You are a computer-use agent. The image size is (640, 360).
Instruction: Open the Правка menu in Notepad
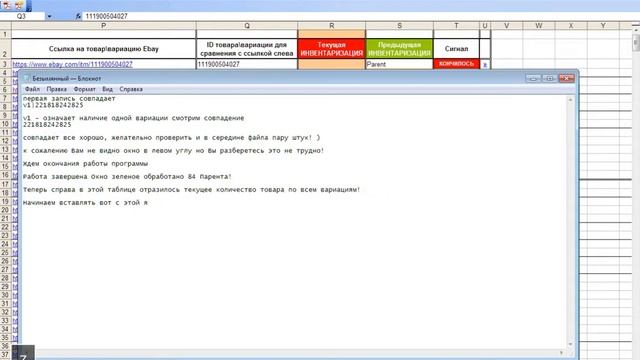(56, 89)
